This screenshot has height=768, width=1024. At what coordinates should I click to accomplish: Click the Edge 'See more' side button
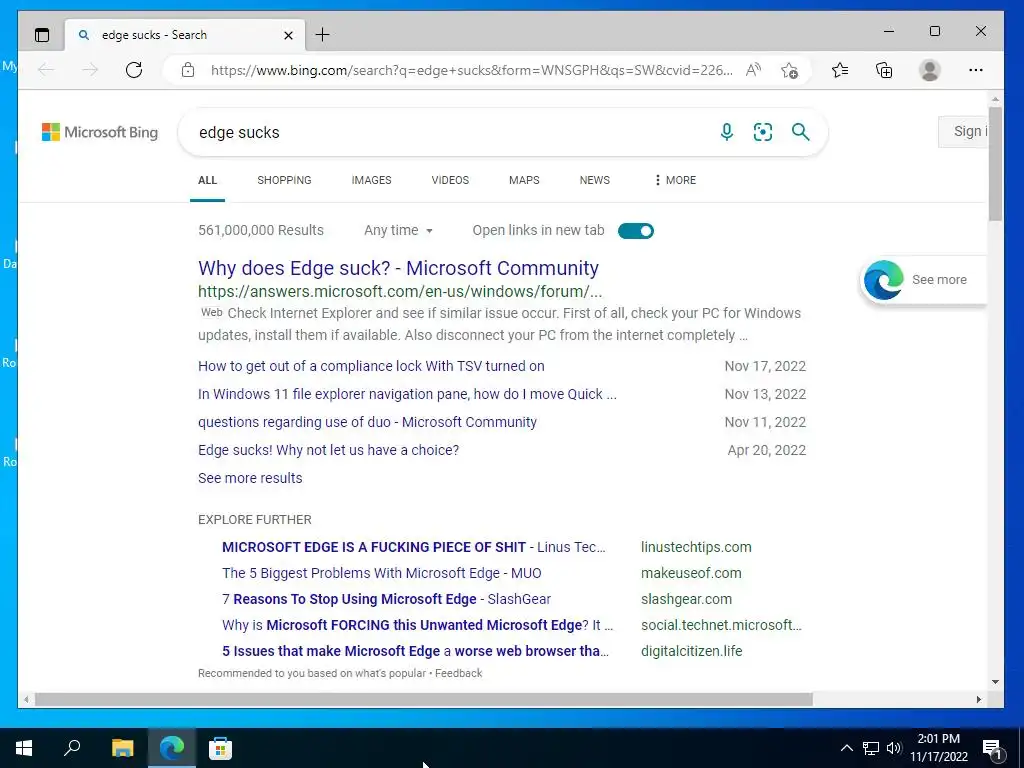click(x=923, y=280)
